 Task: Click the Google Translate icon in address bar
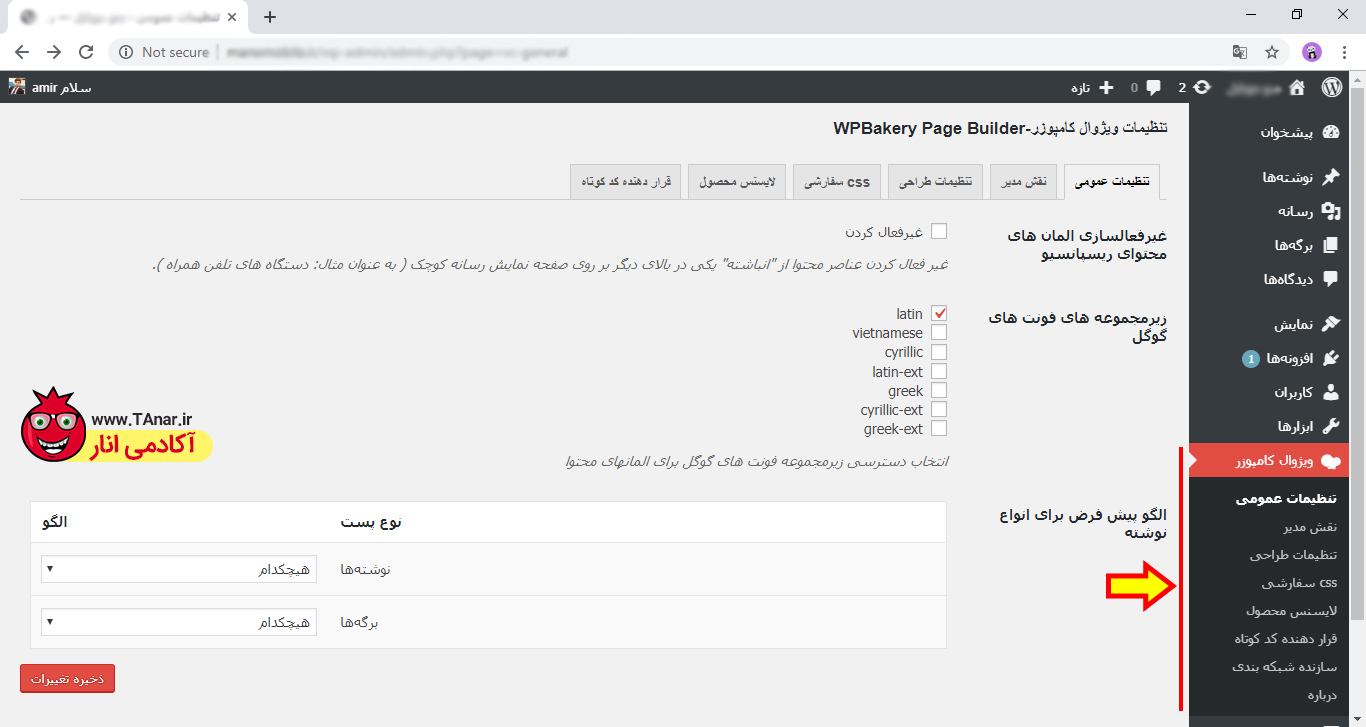click(x=1240, y=52)
